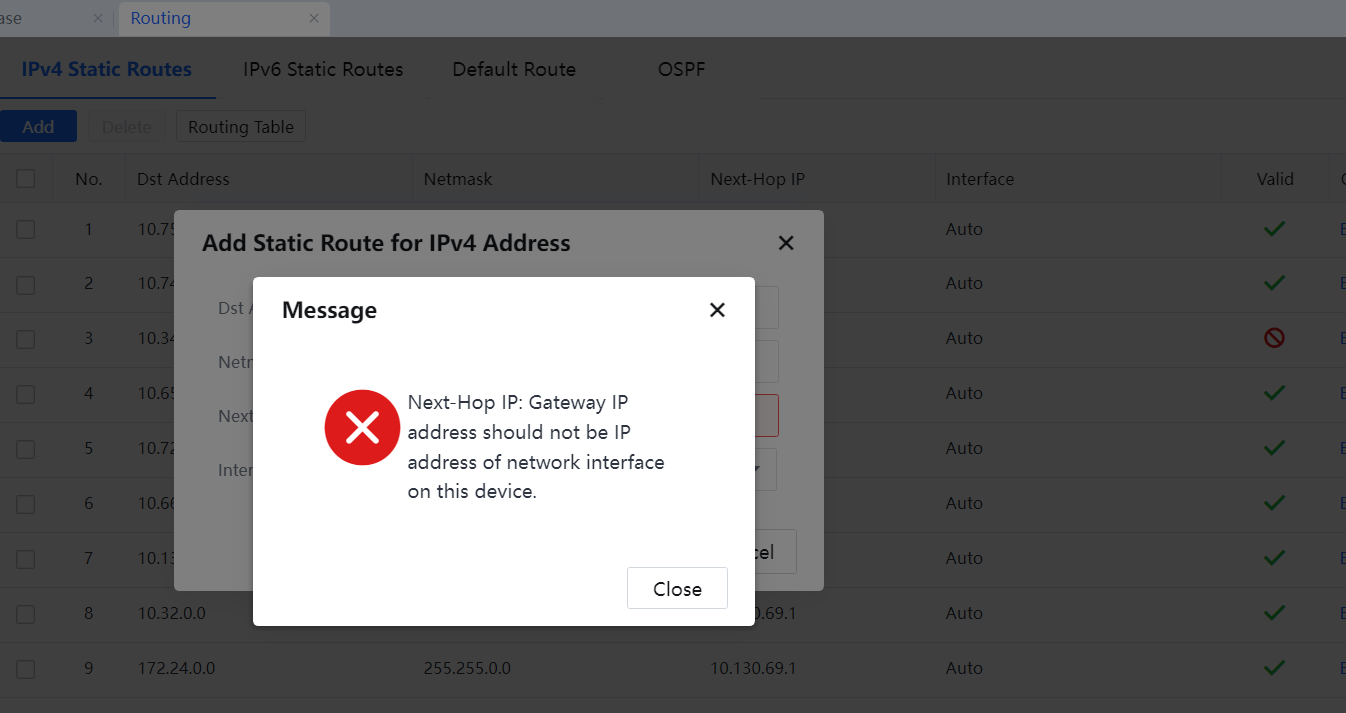The image size is (1346, 713).
Task: Click the red error icon in Message
Action: pos(362,428)
